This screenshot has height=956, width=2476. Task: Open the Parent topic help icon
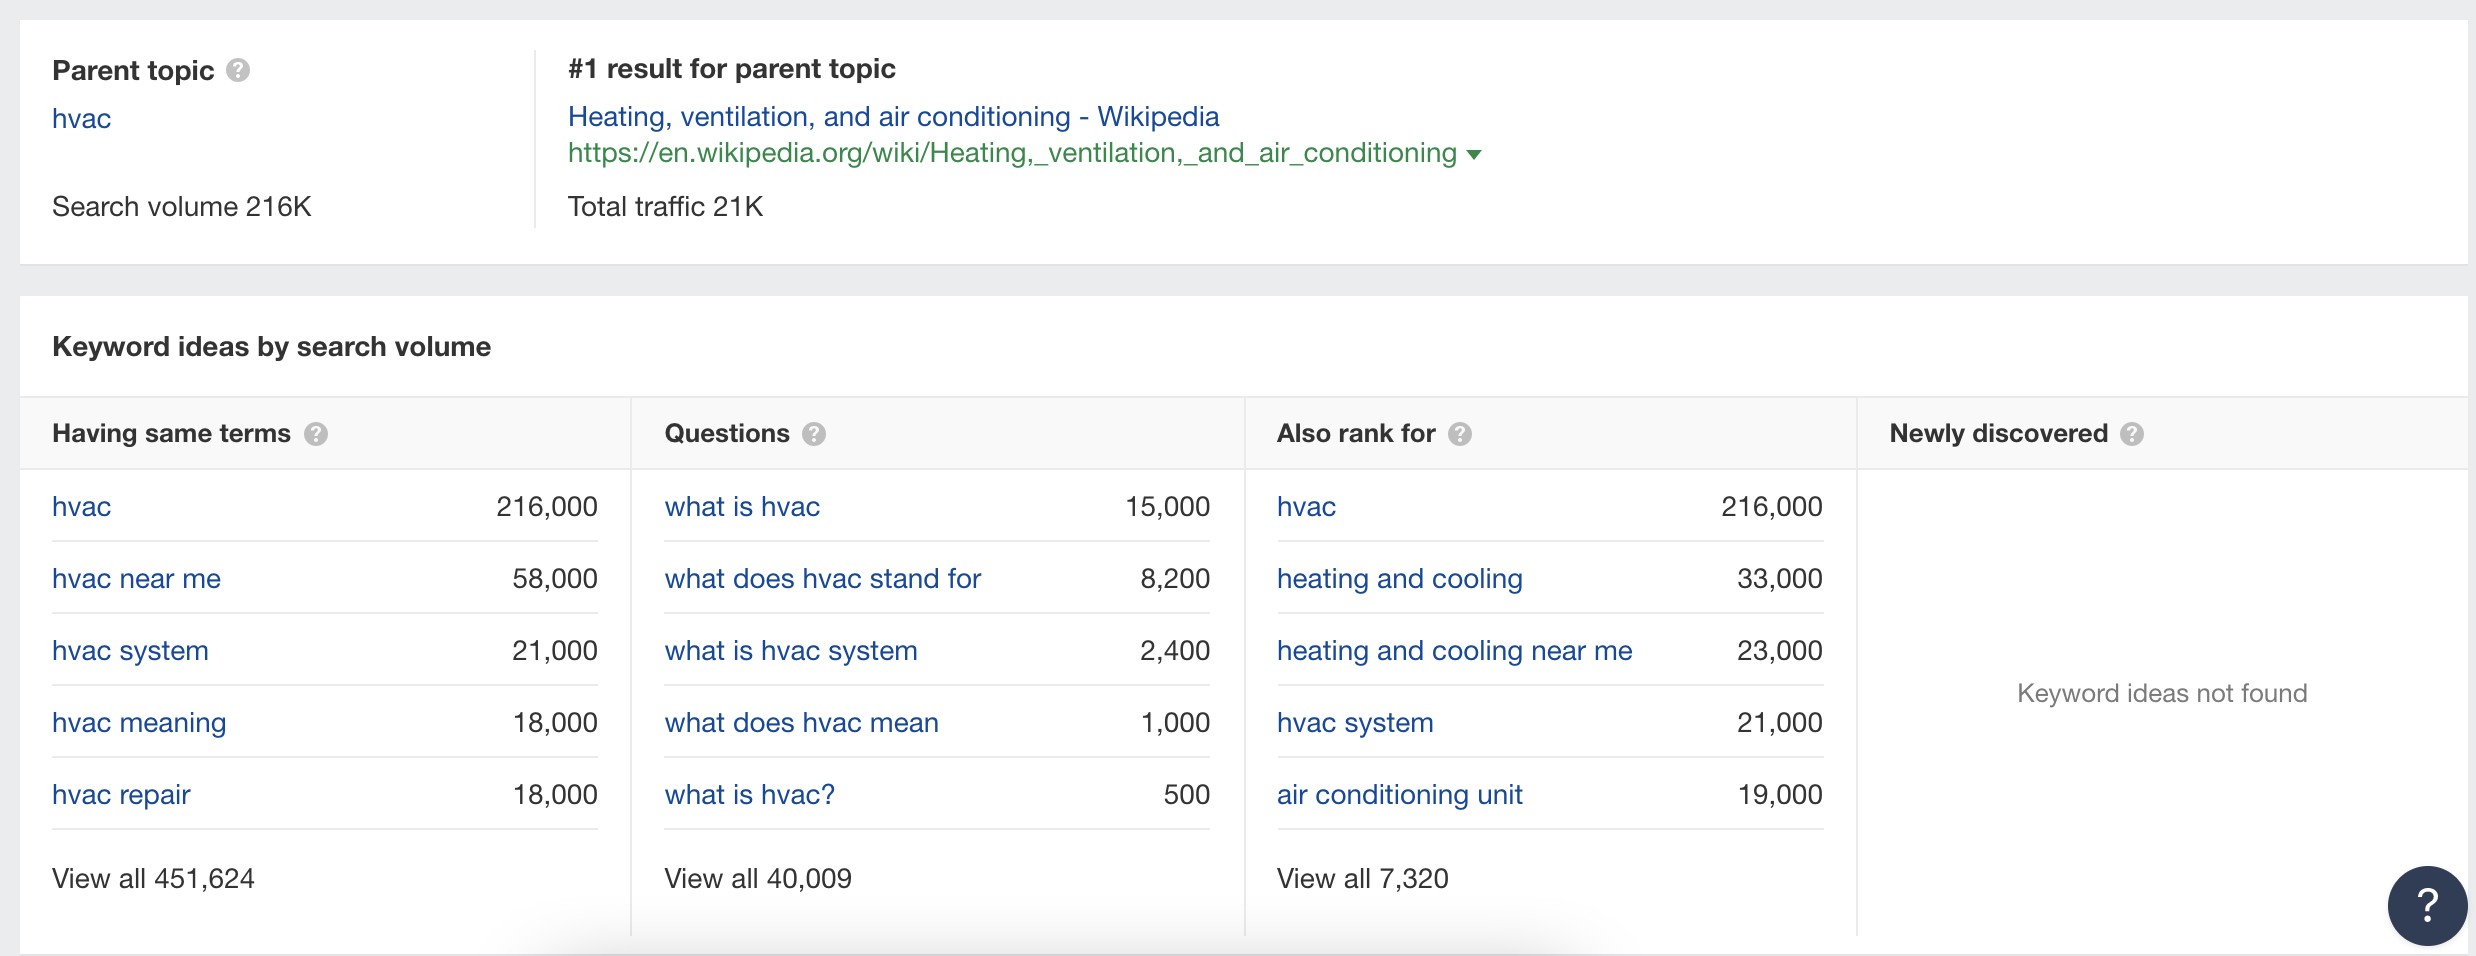(x=238, y=70)
